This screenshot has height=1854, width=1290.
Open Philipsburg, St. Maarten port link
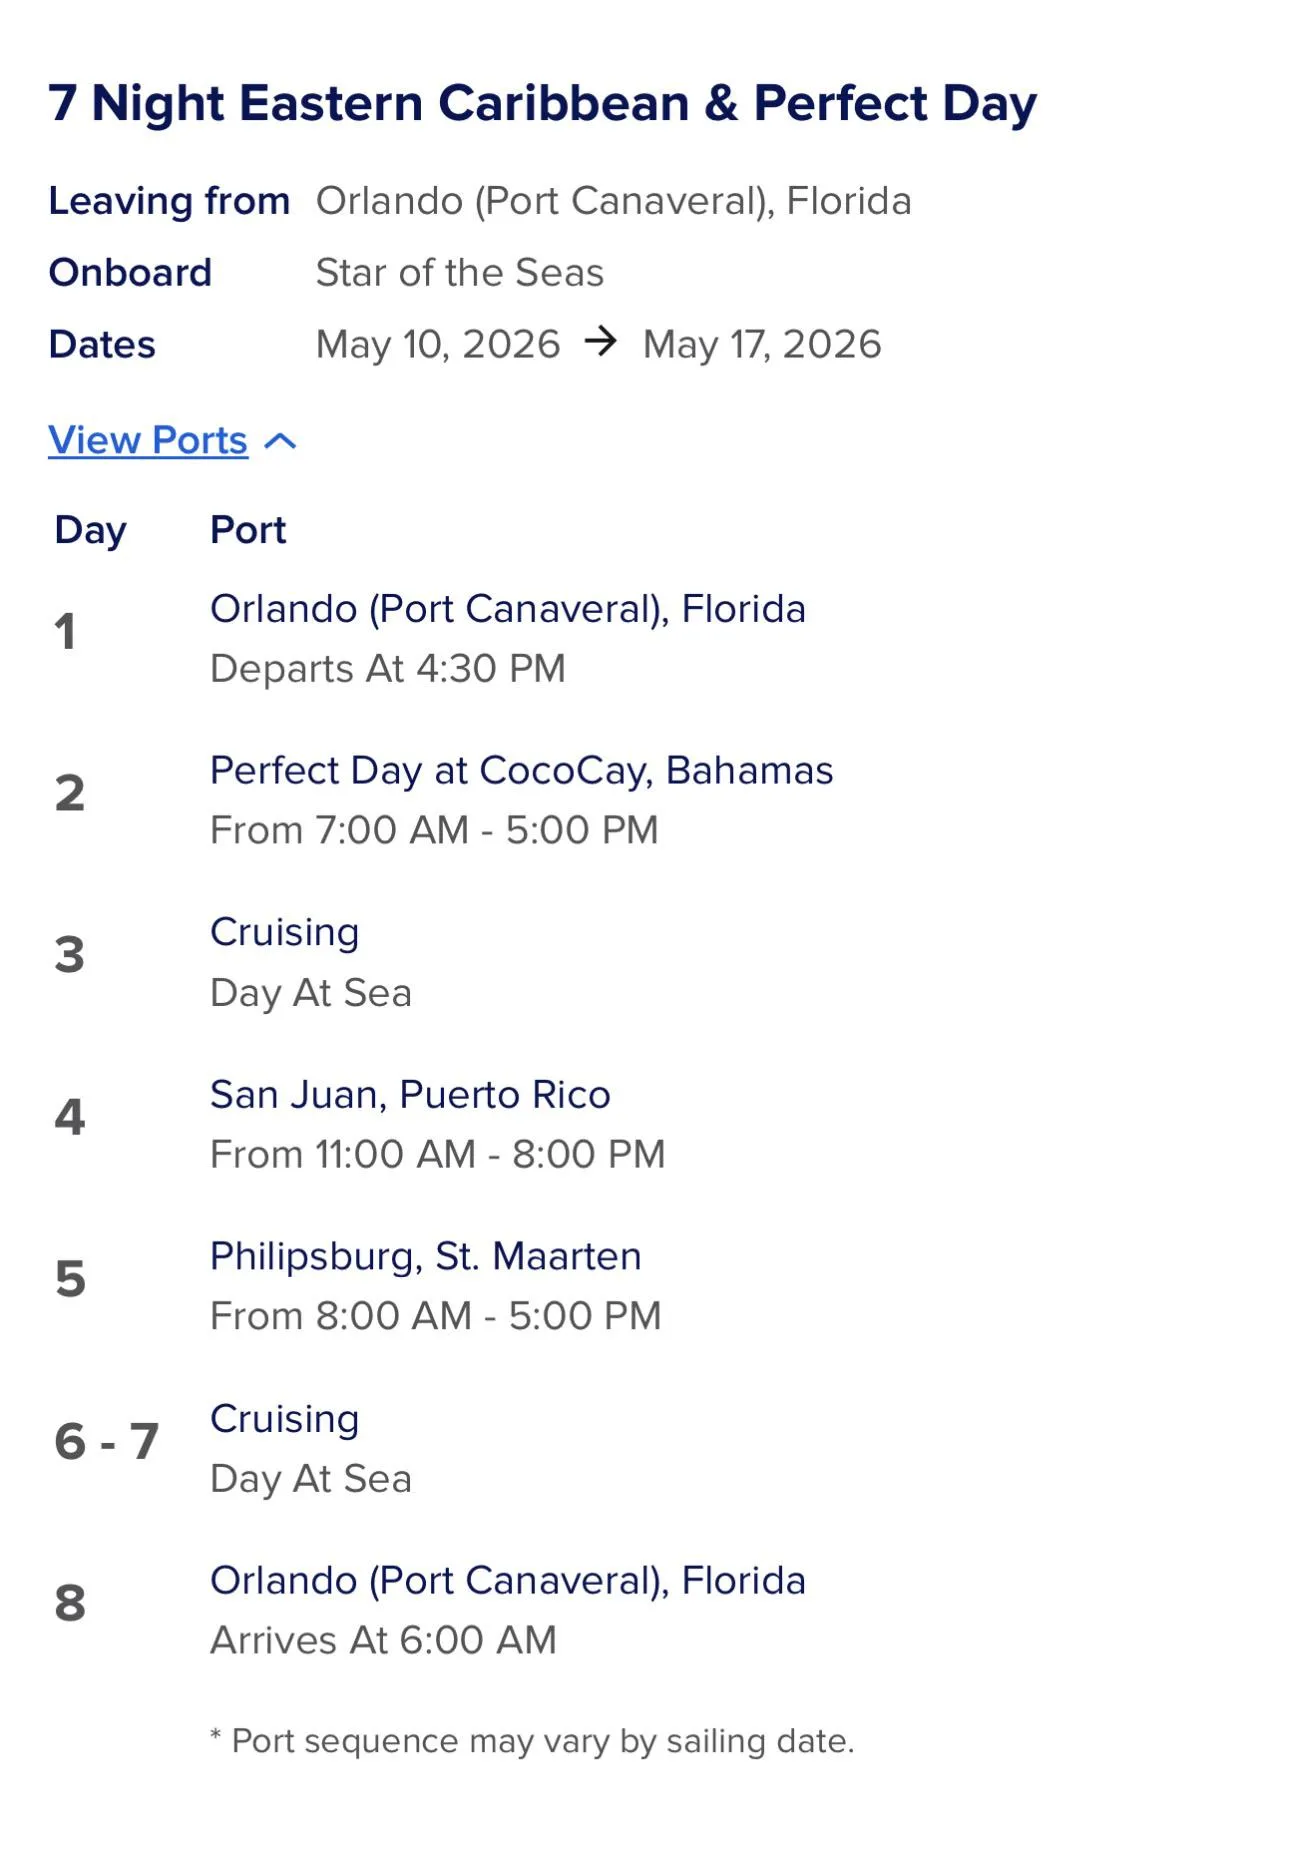[x=425, y=1257]
